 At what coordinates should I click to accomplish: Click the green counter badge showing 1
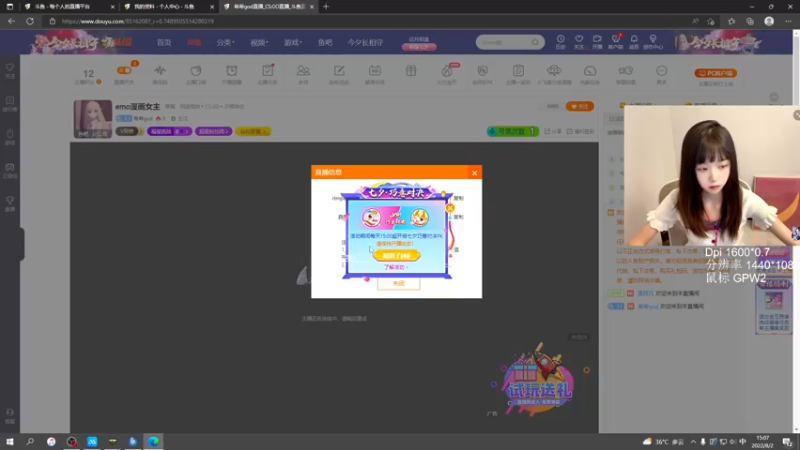tap(513, 132)
